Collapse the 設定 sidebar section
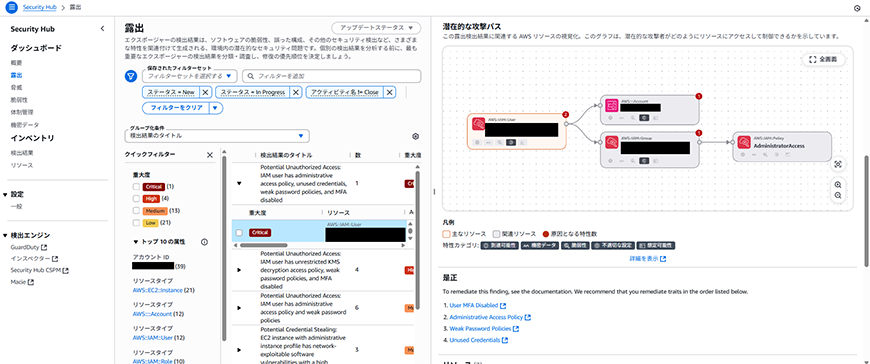 [x=6, y=195]
